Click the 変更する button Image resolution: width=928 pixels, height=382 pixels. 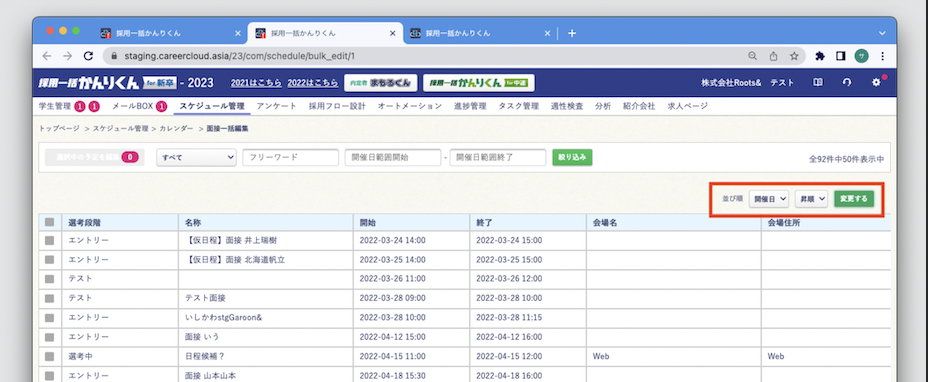click(x=854, y=199)
